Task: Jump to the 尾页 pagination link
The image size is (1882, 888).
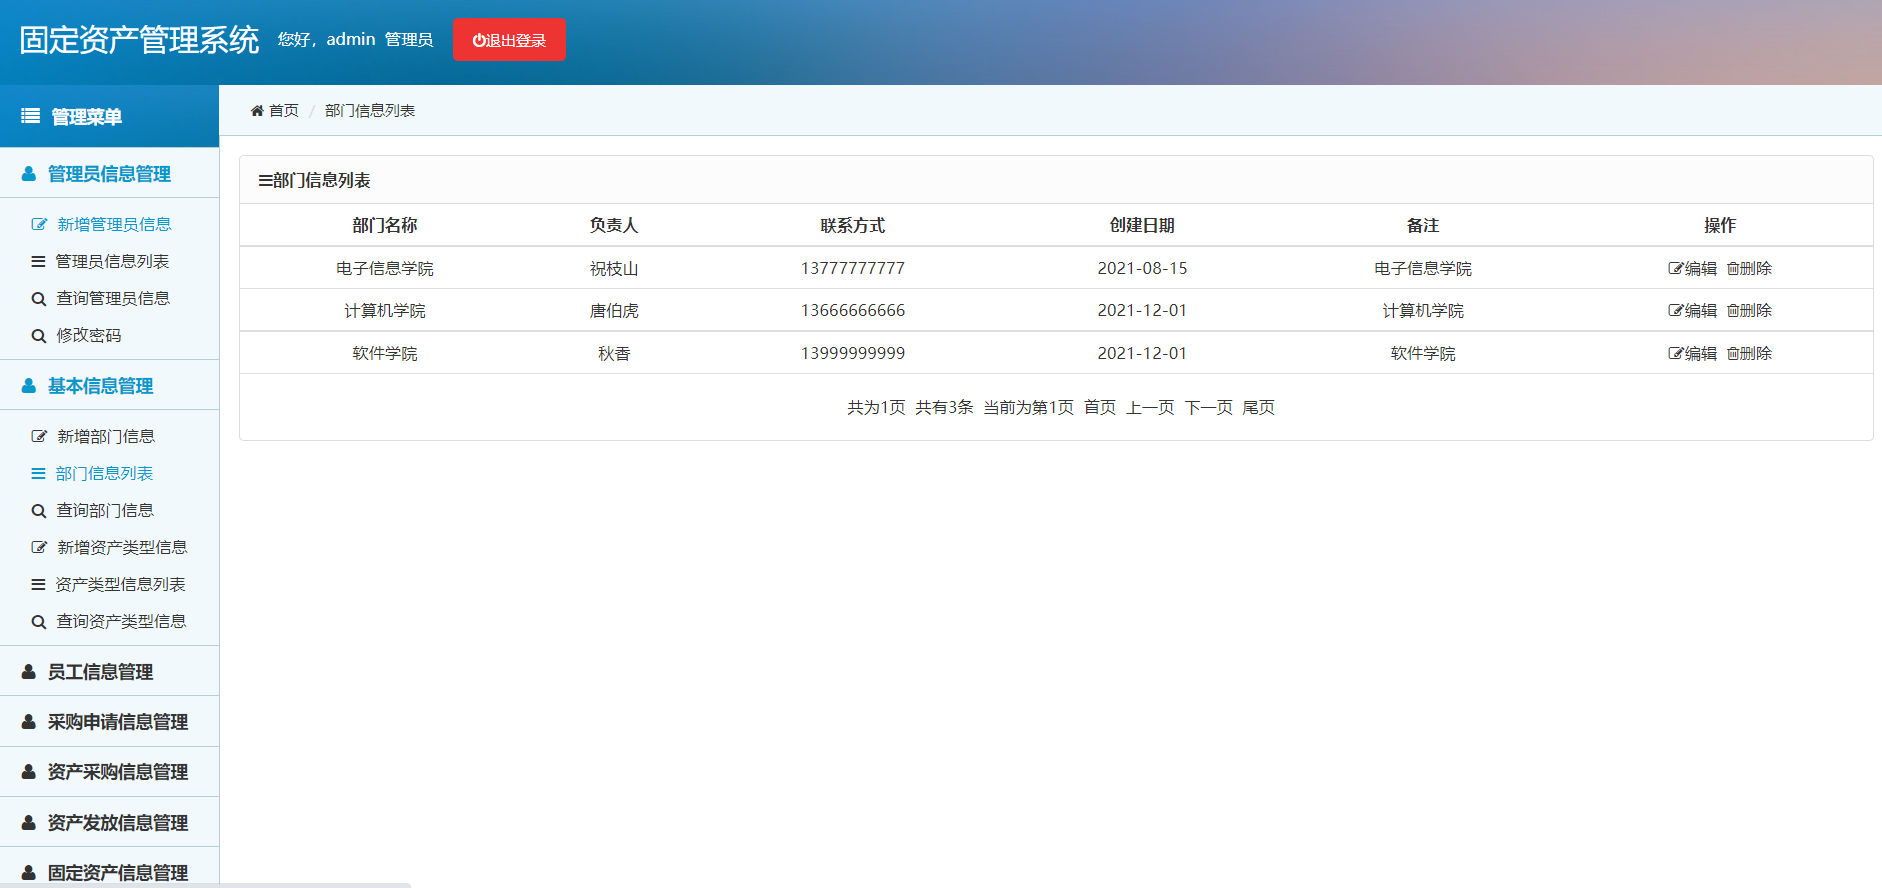Action: pyautogui.click(x=1258, y=407)
